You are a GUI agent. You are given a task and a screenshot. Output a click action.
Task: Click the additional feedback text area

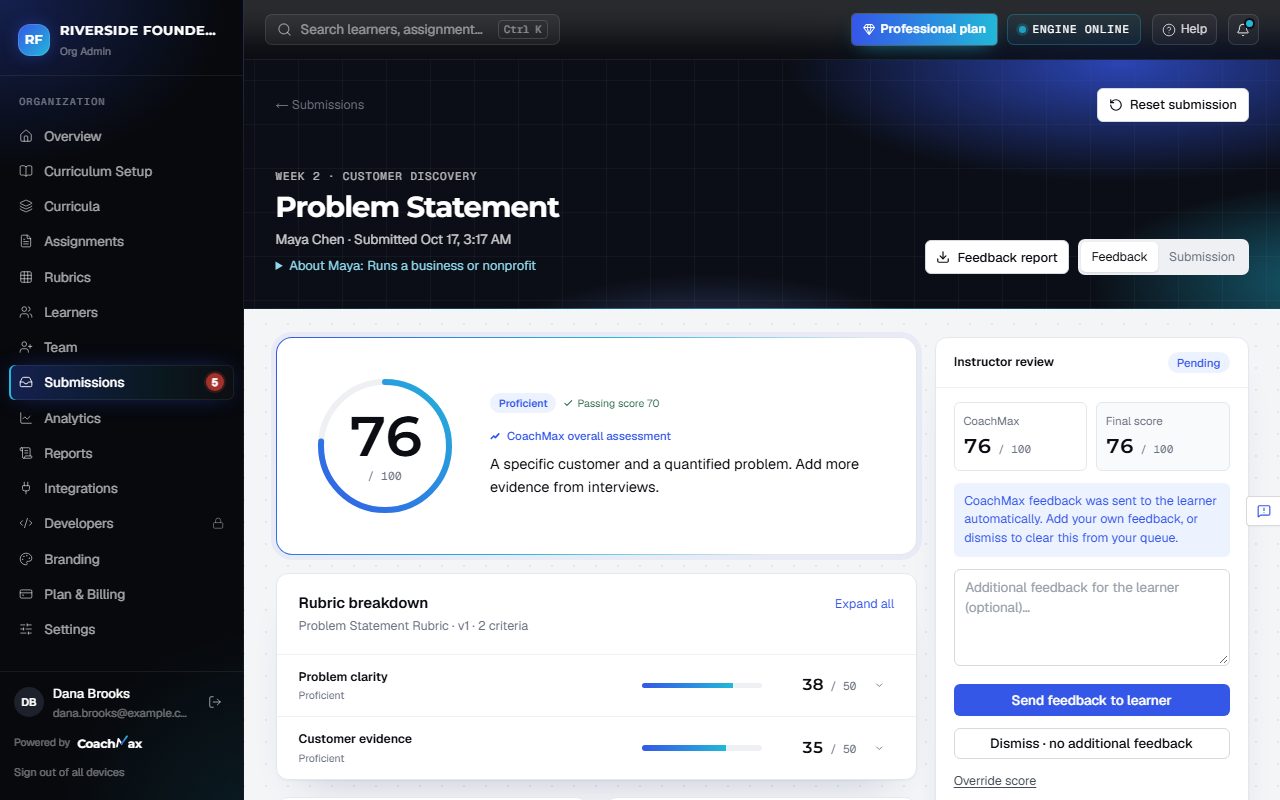click(1092, 617)
